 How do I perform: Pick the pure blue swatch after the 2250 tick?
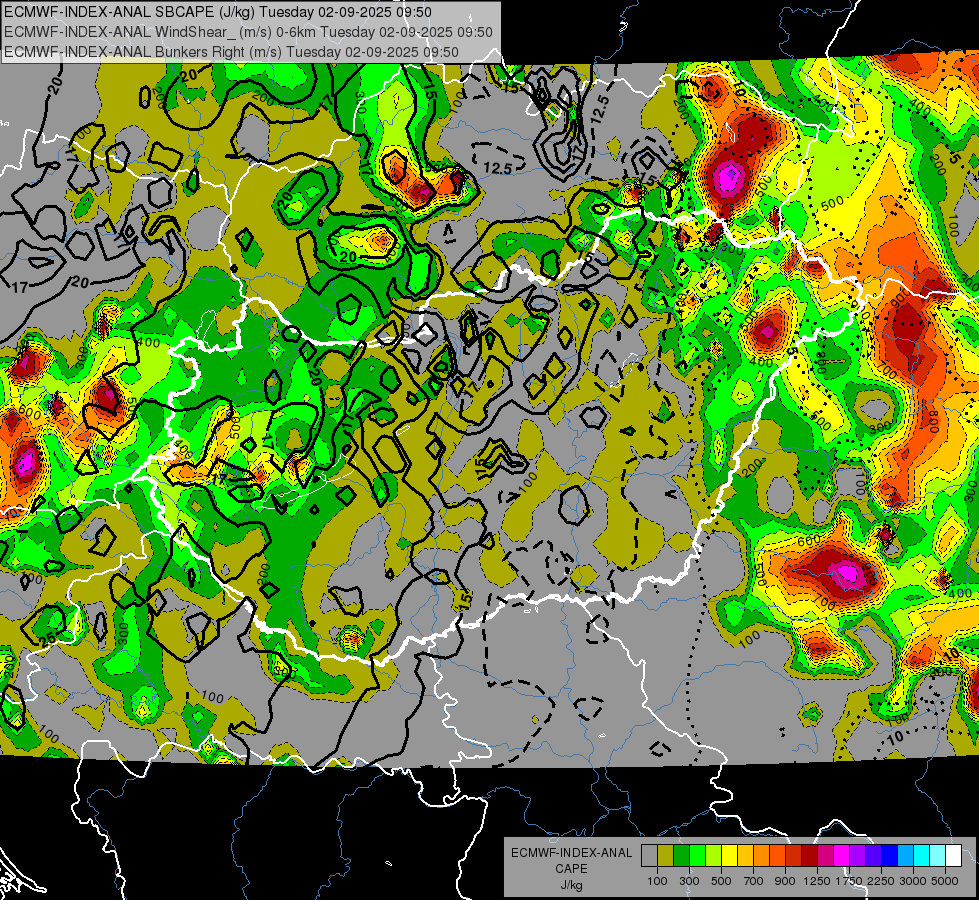[x=890, y=855]
